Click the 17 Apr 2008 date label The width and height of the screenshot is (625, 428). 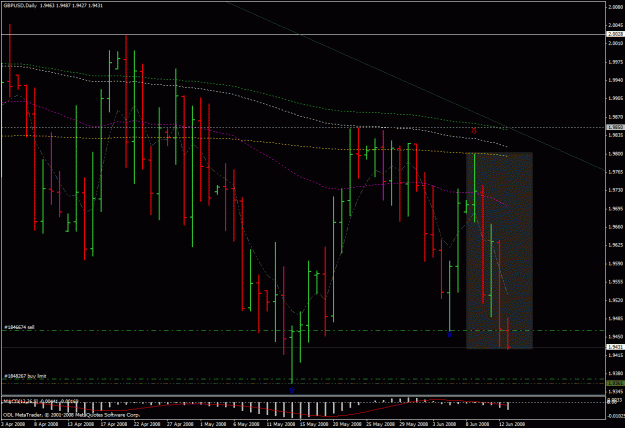(x=114, y=424)
